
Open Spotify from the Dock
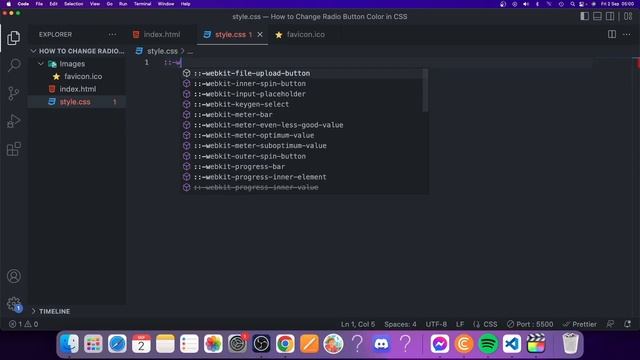pyautogui.click(x=488, y=344)
